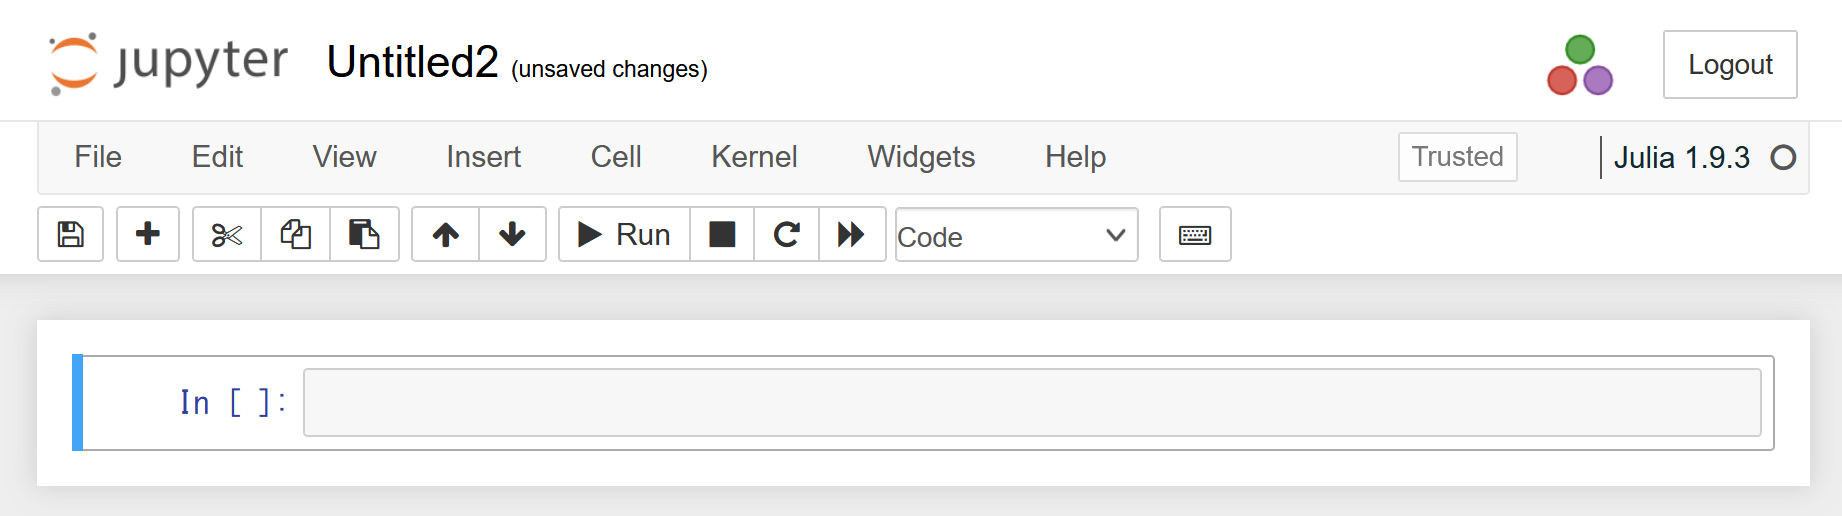Cut selected cell using scissors icon
The width and height of the screenshot is (1842, 516).
click(227, 235)
